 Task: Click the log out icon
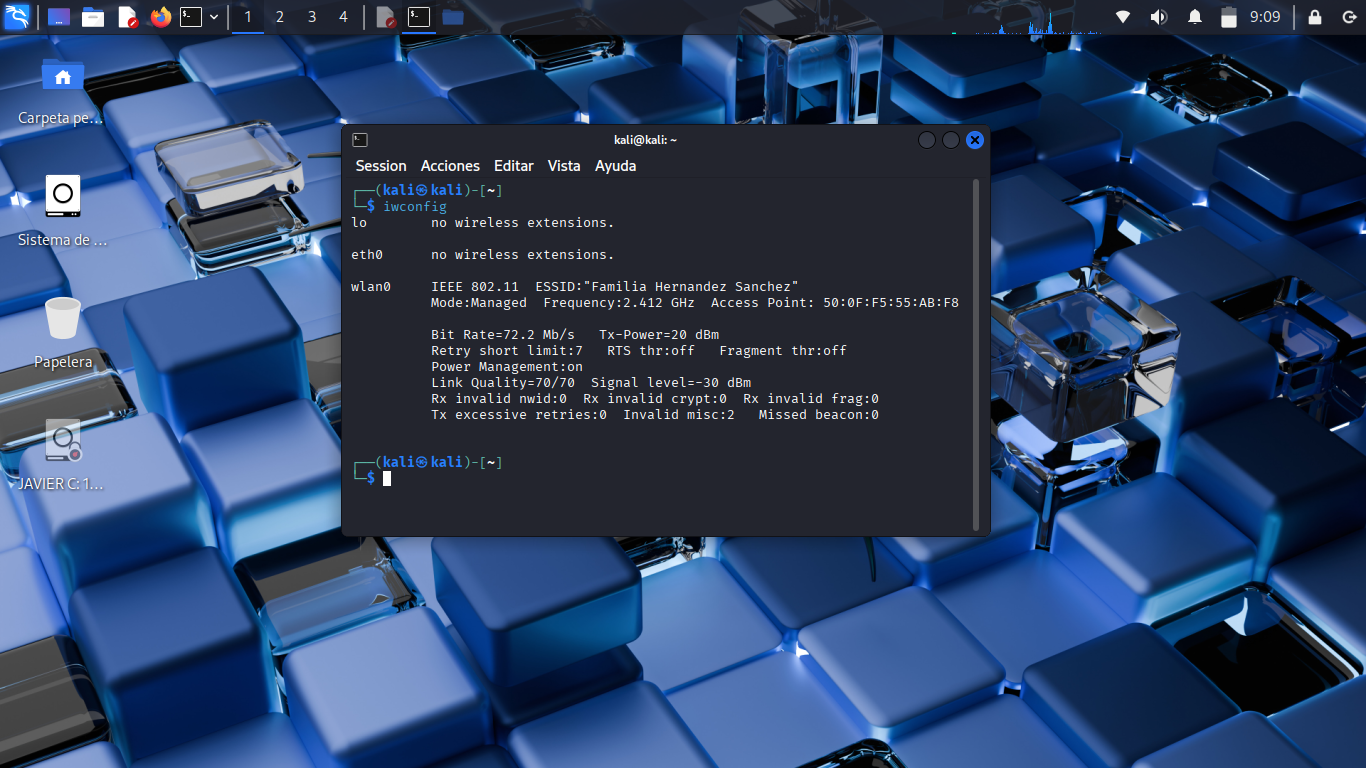tap(1347, 17)
